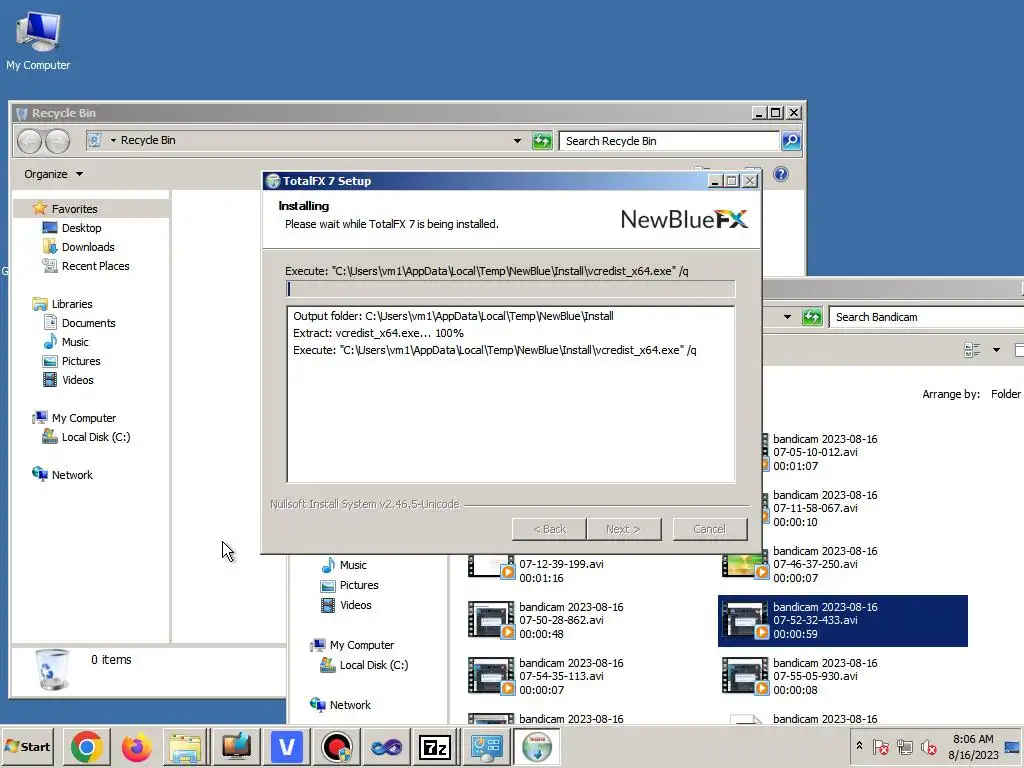Open 7-Zip from the taskbar

pos(436,747)
